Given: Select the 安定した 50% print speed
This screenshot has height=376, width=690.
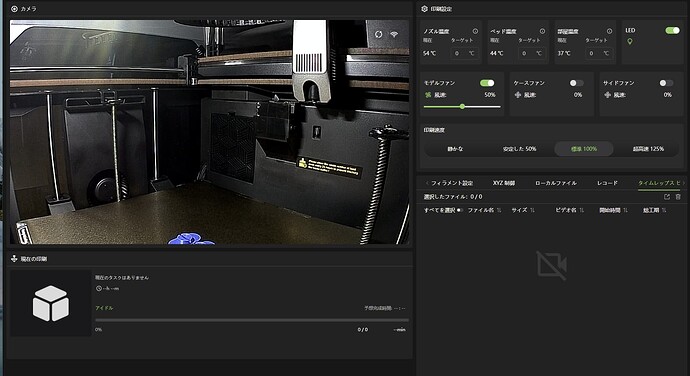Looking at the screenshot, I should point(519,149).
